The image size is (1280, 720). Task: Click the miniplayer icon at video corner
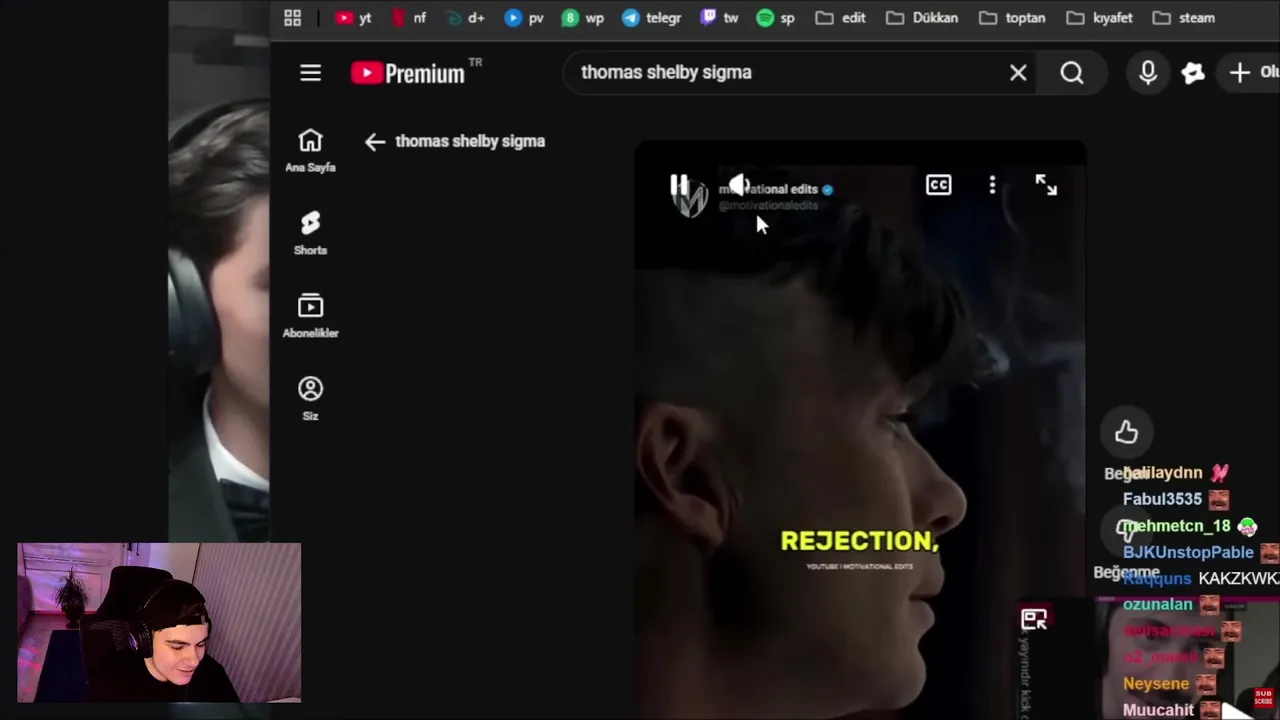click(x=1034, y=620)
